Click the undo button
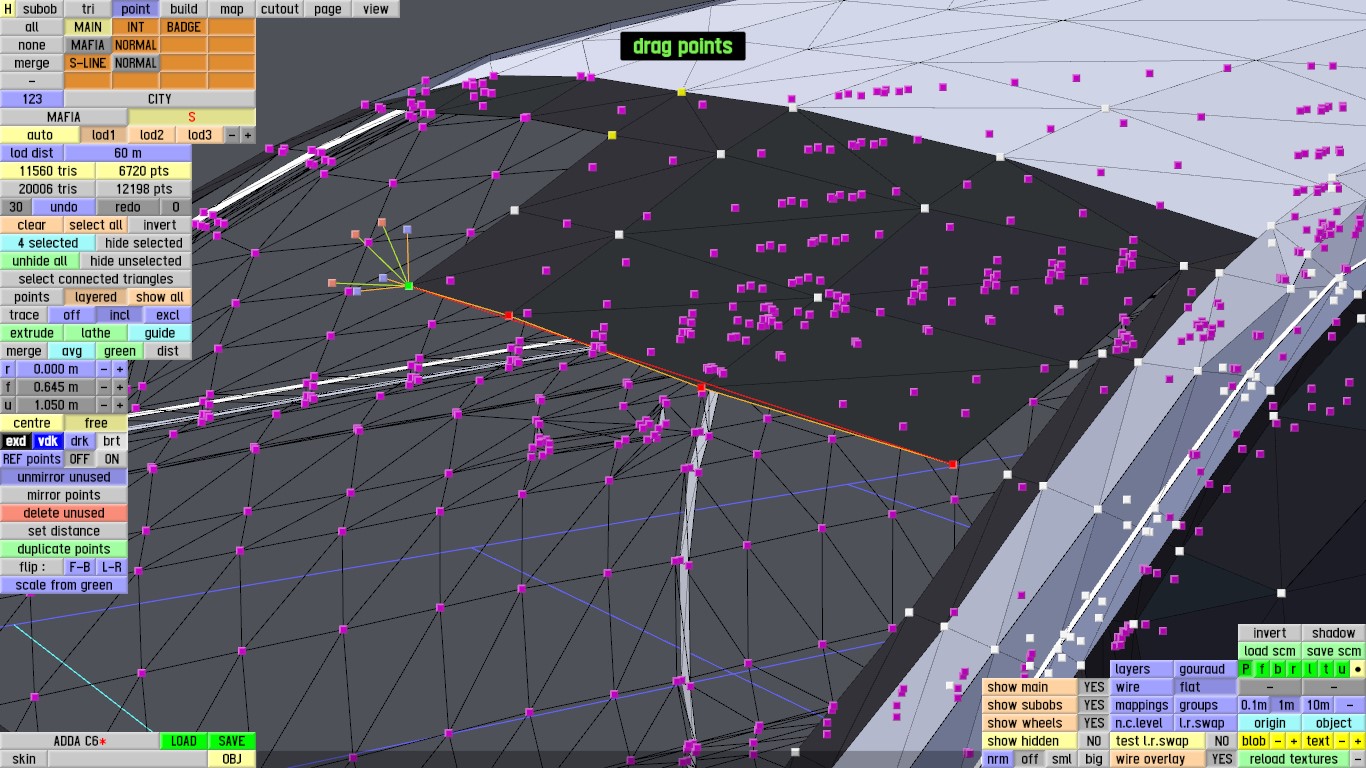 pos(64,207)
